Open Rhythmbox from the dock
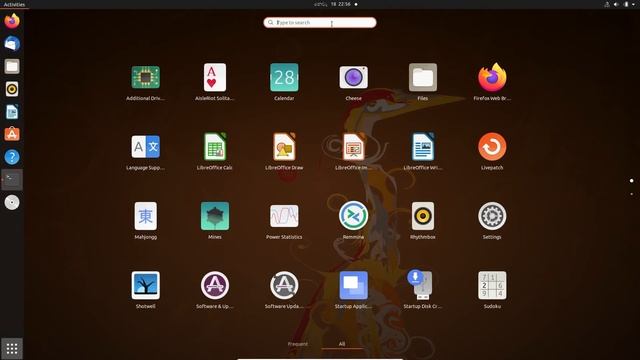The height and width of the screenshot is (360, 640). tap(12, 89)
